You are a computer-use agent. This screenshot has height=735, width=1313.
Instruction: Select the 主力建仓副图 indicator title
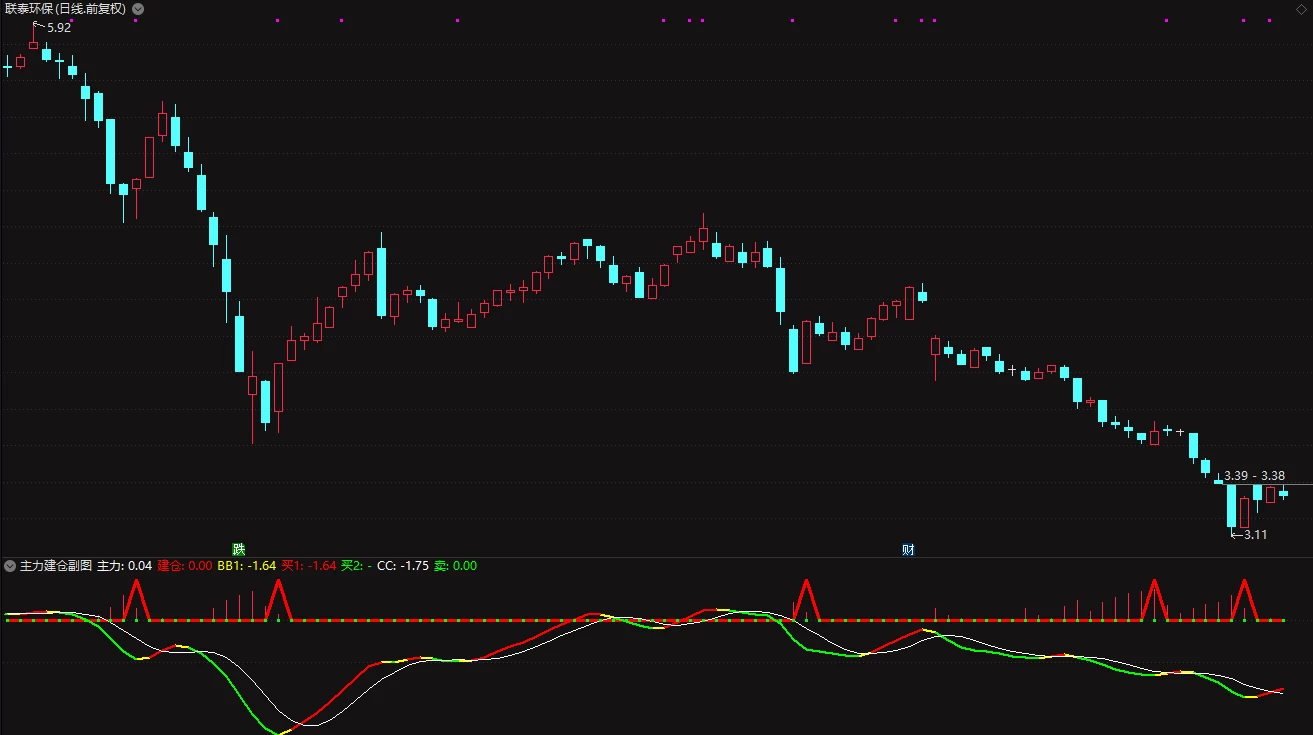pos(56,566)
